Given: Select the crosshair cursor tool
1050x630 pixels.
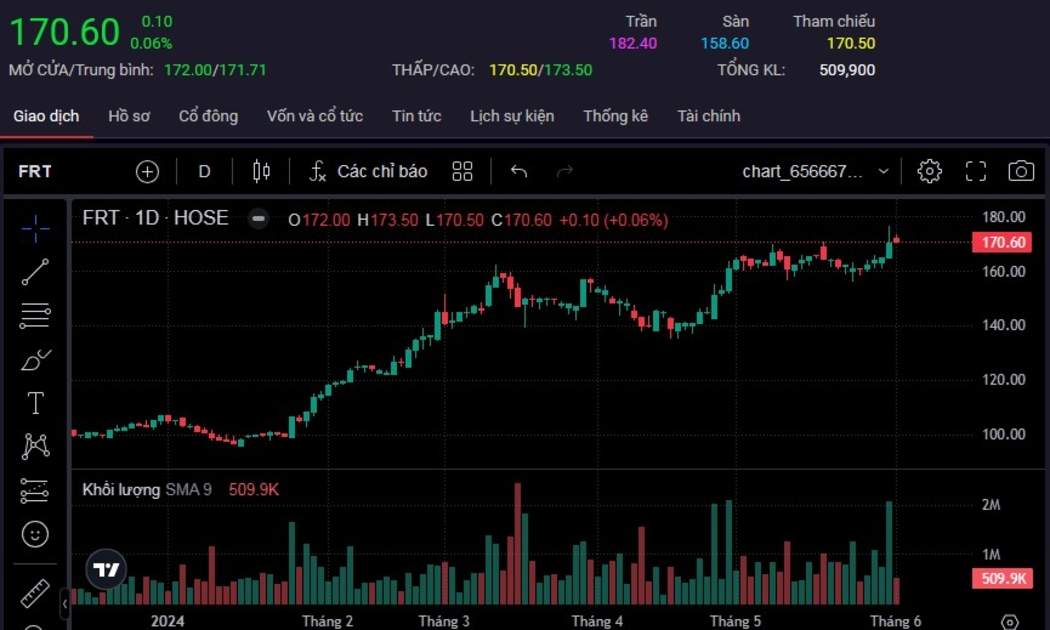Looking at the screenshot, I should [35, 228].
